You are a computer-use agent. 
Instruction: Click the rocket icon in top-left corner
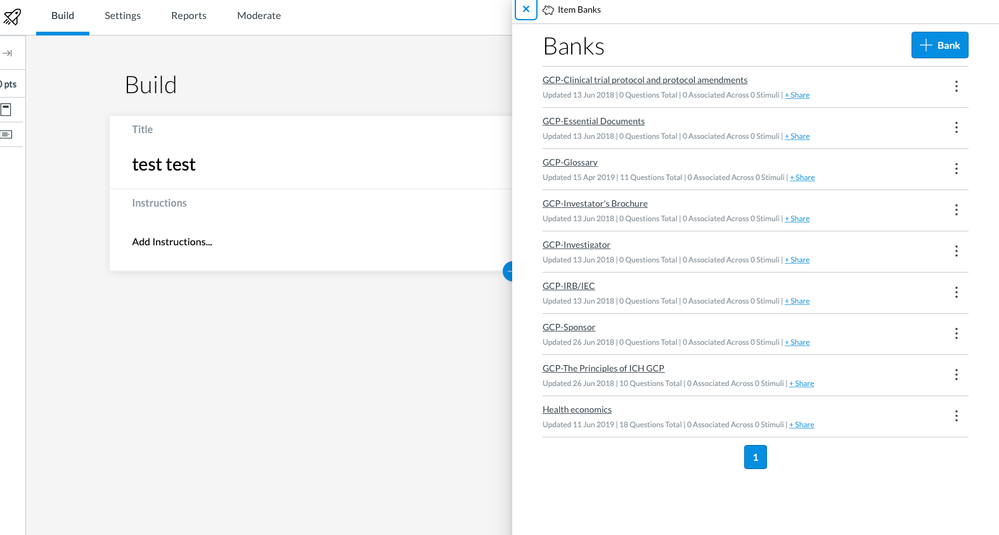coord(12,16)
